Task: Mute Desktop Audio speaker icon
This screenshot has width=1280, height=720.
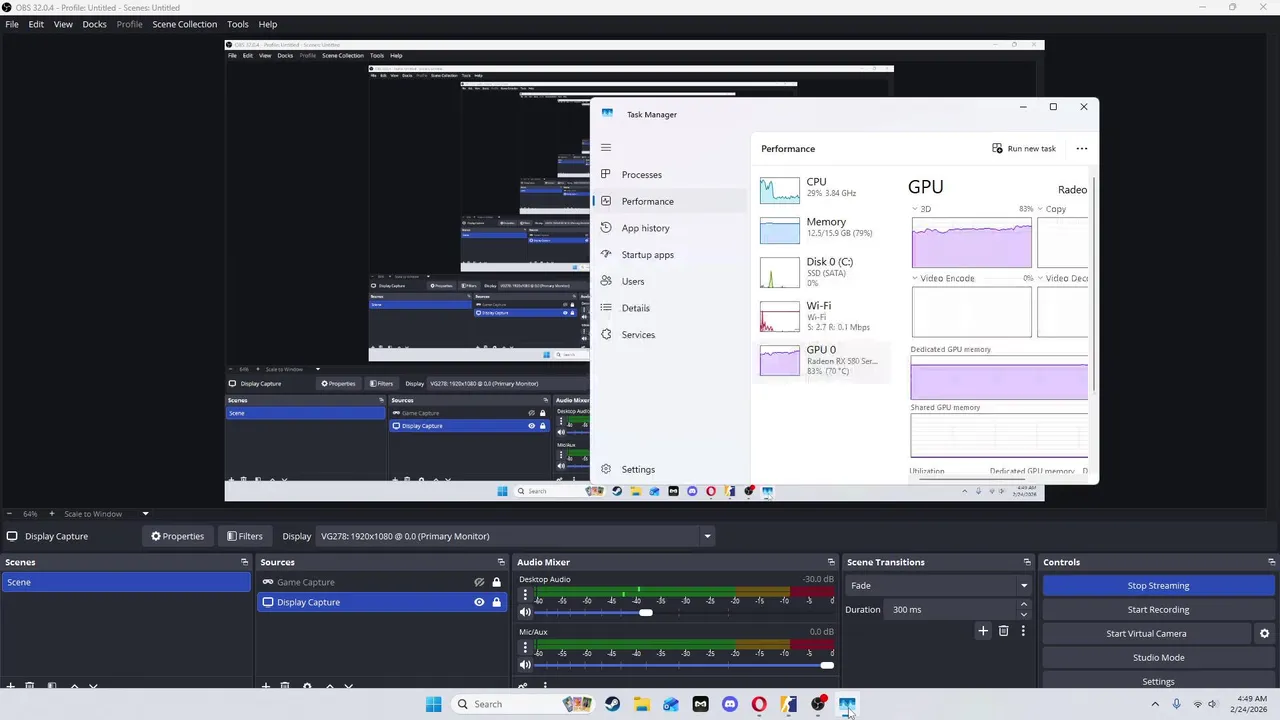Action: pos(525,612)
